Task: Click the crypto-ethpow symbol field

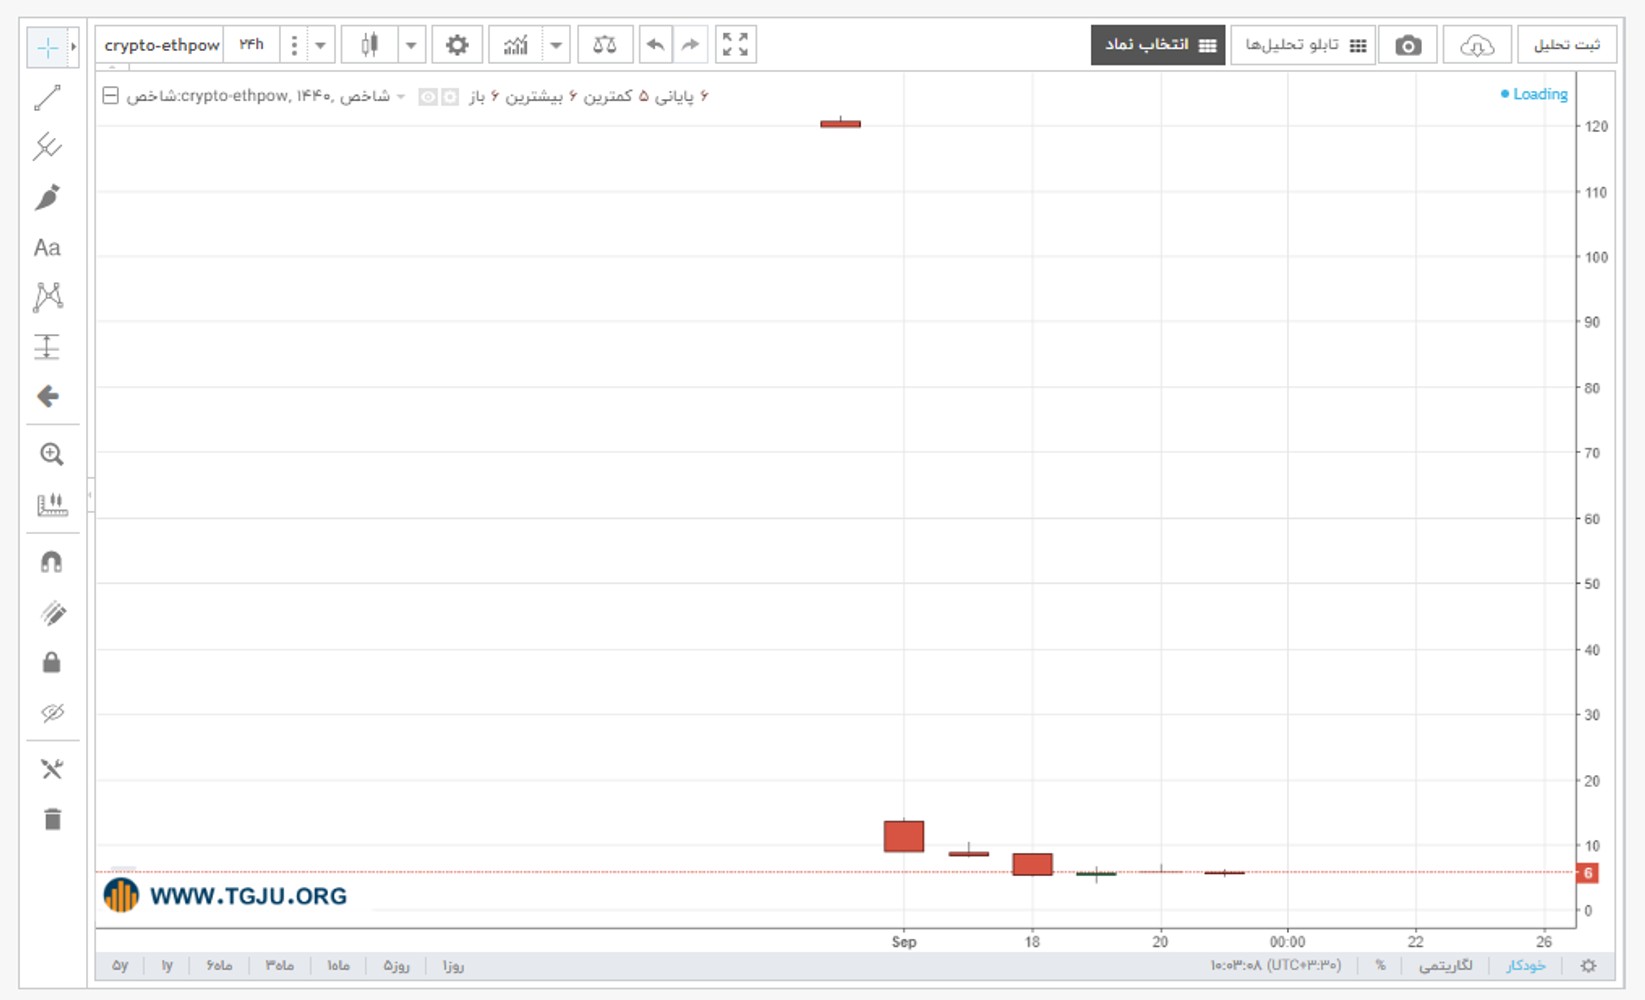Action: pyautogui.click(x=162, y=45)
